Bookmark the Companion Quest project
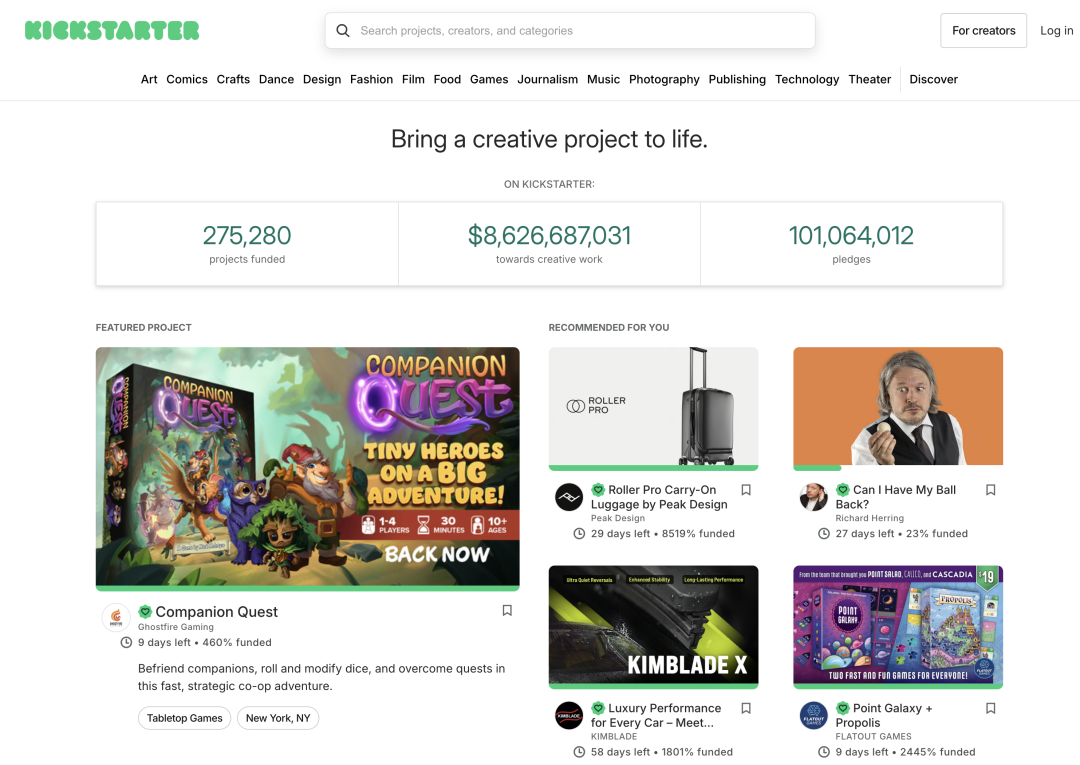Viewport: 1080px width, 765px height. click(x=507, y=610)
